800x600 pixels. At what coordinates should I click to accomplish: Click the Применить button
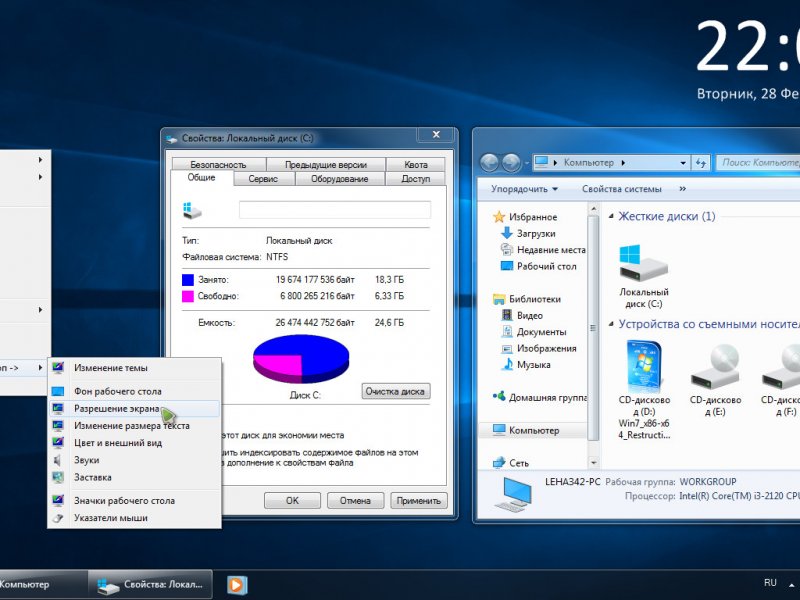tap(418, 500)
